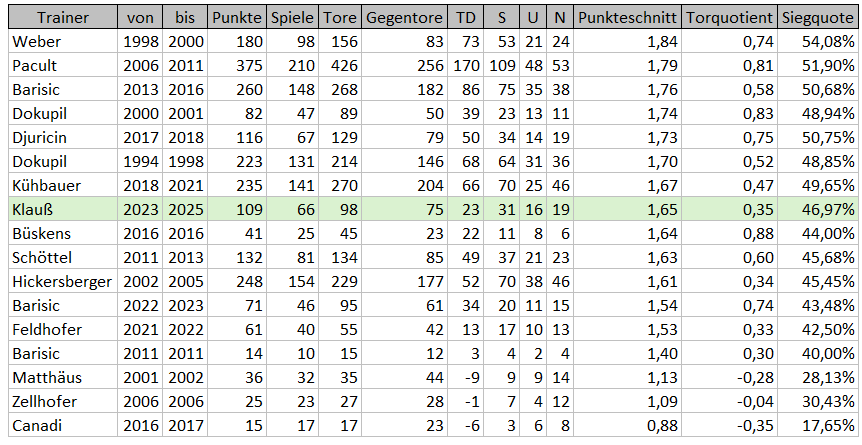Viewport: 862px width, 445px height.
Task: Click the Spiele column header
Action: point(292,18)
